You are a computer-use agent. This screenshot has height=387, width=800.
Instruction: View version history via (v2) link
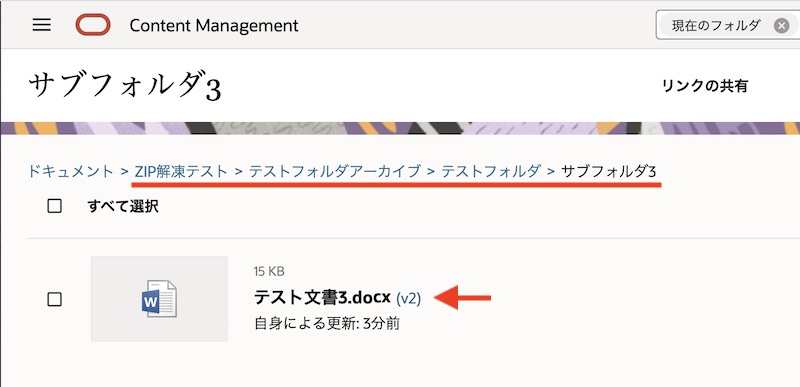[409, 298]
